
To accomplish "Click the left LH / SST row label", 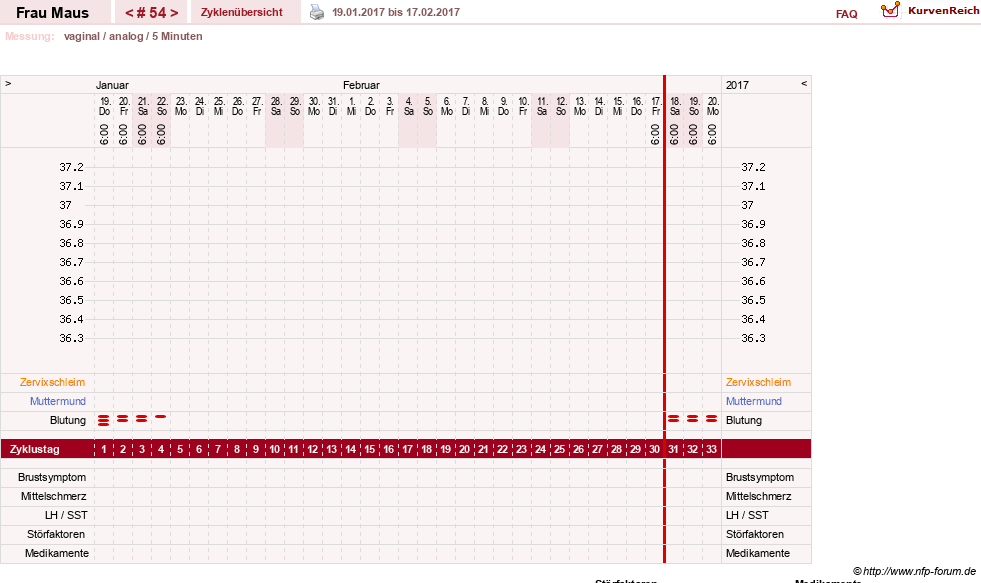I will pyautogui.click(x=66, y=515).
